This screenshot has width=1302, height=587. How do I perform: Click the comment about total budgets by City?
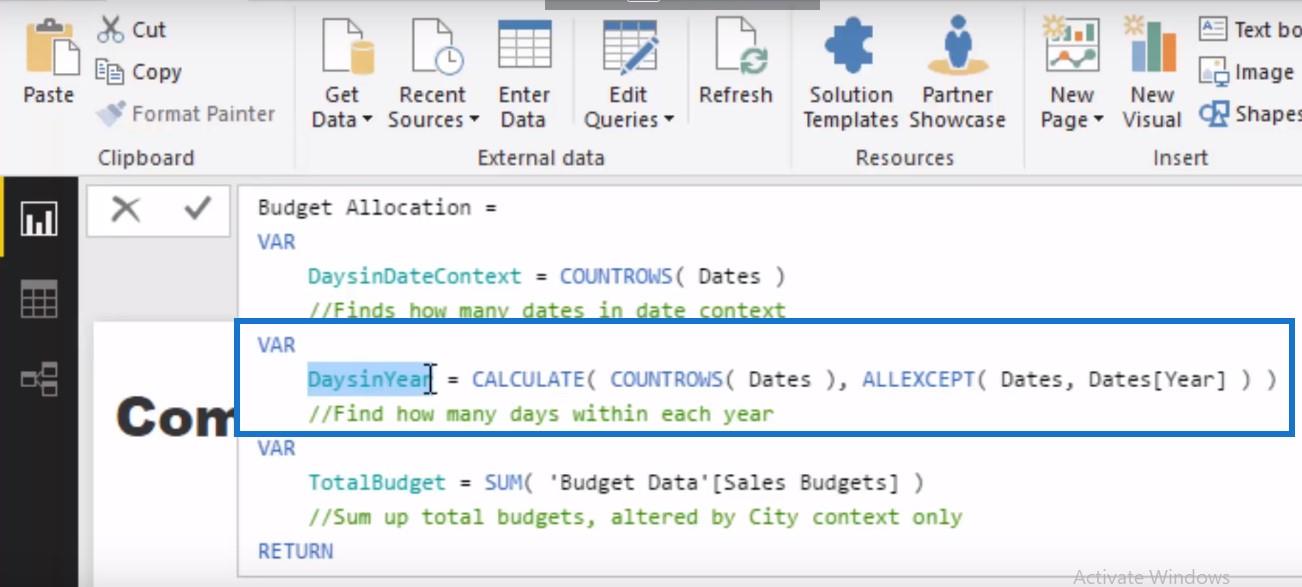click(x=635, y=517)
